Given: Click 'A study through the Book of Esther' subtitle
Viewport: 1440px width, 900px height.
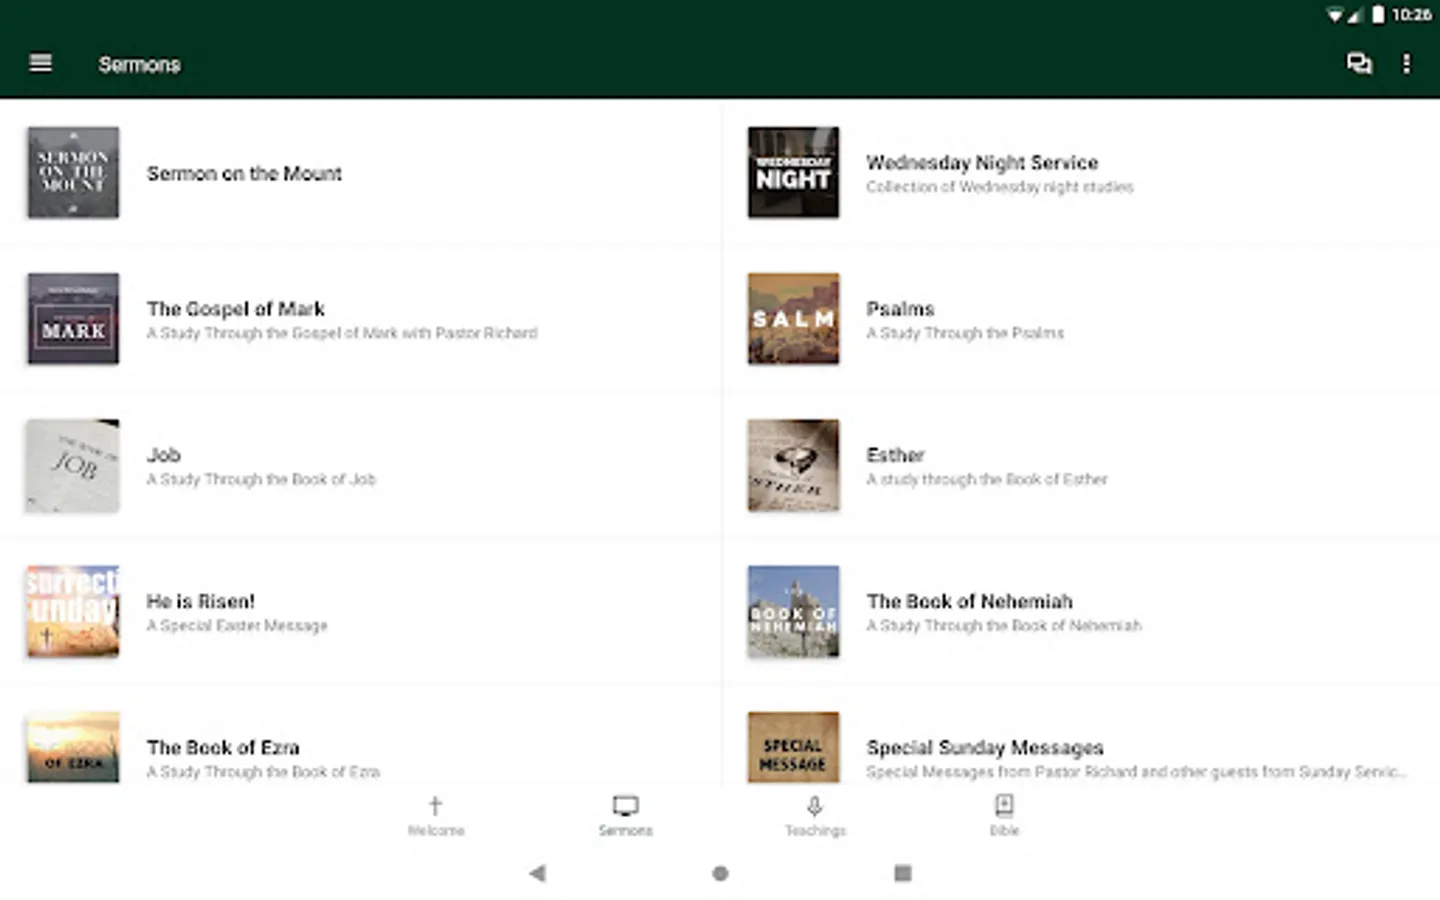Looking at the screenshot, I should click(987, 479).
